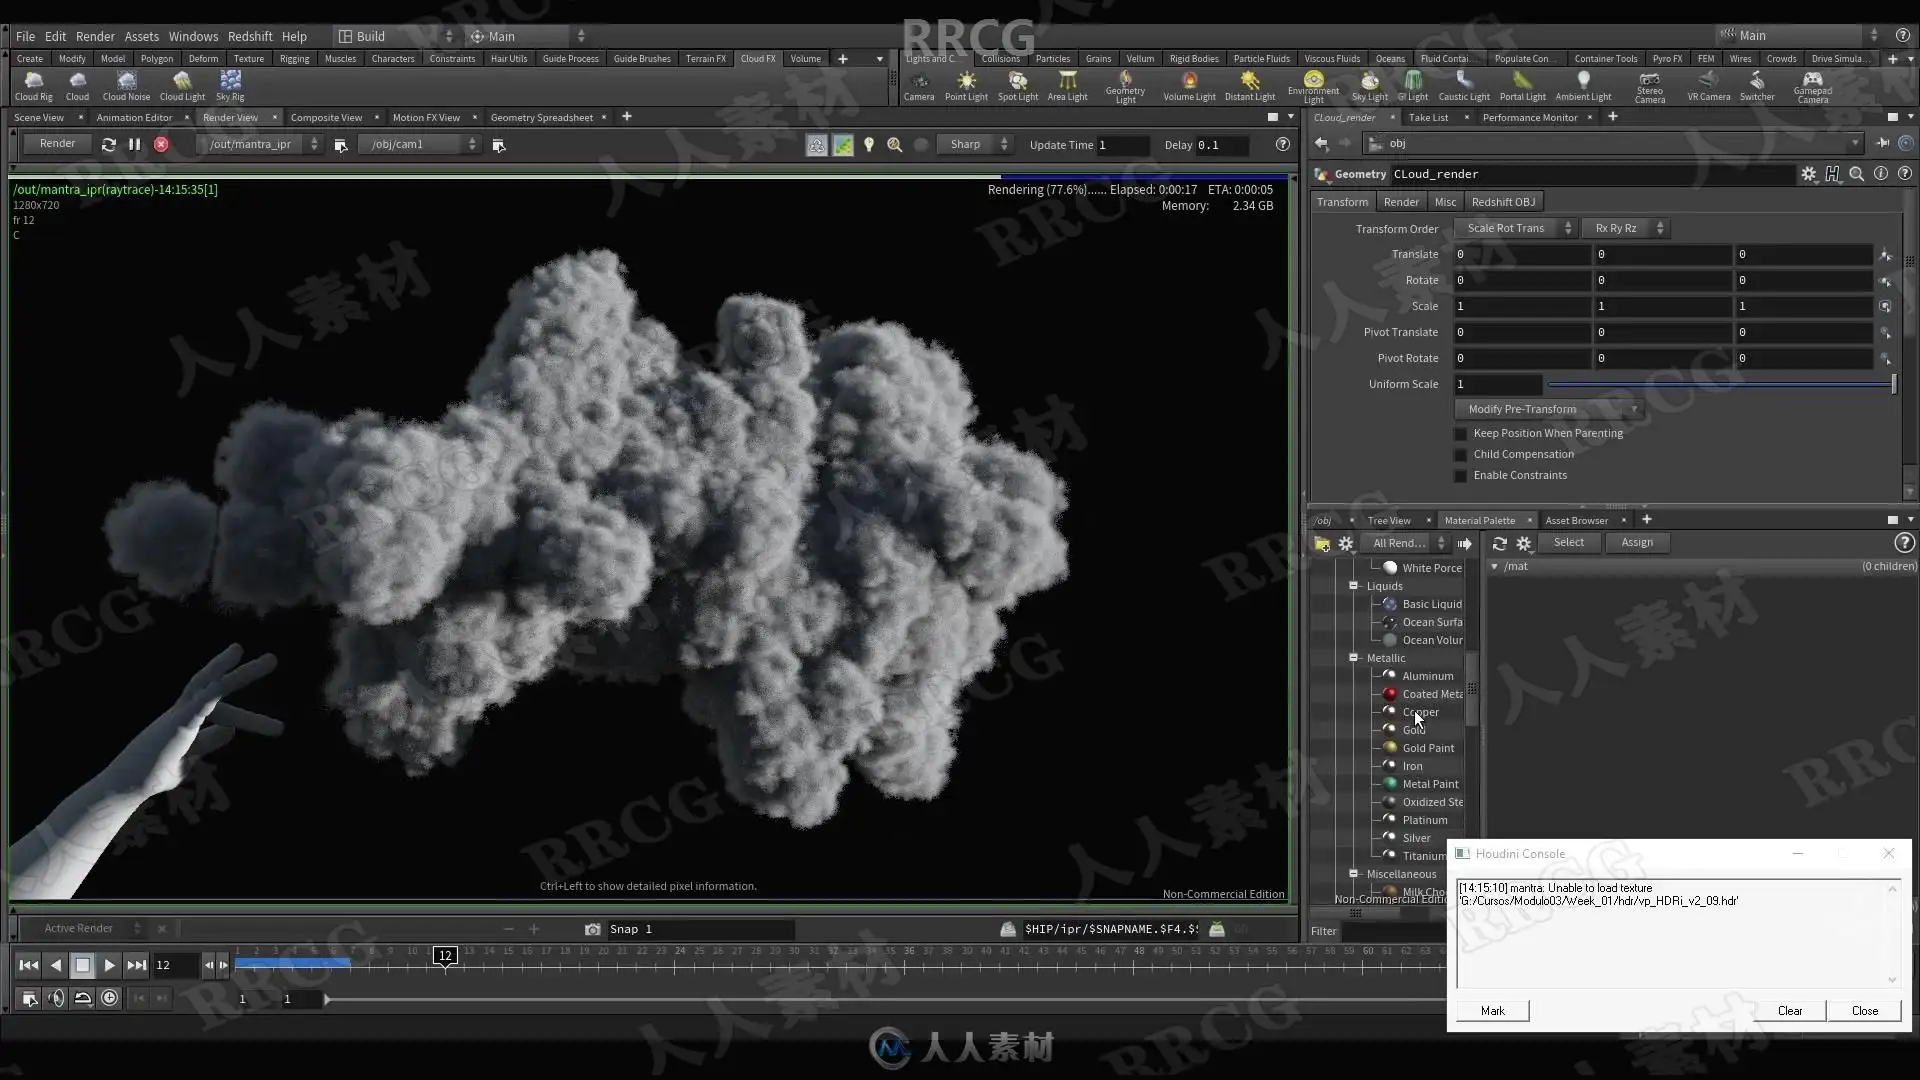Click the Clear button in console
Viewport: 1920px width, 1080px height.
(x=1789, y=1011)
